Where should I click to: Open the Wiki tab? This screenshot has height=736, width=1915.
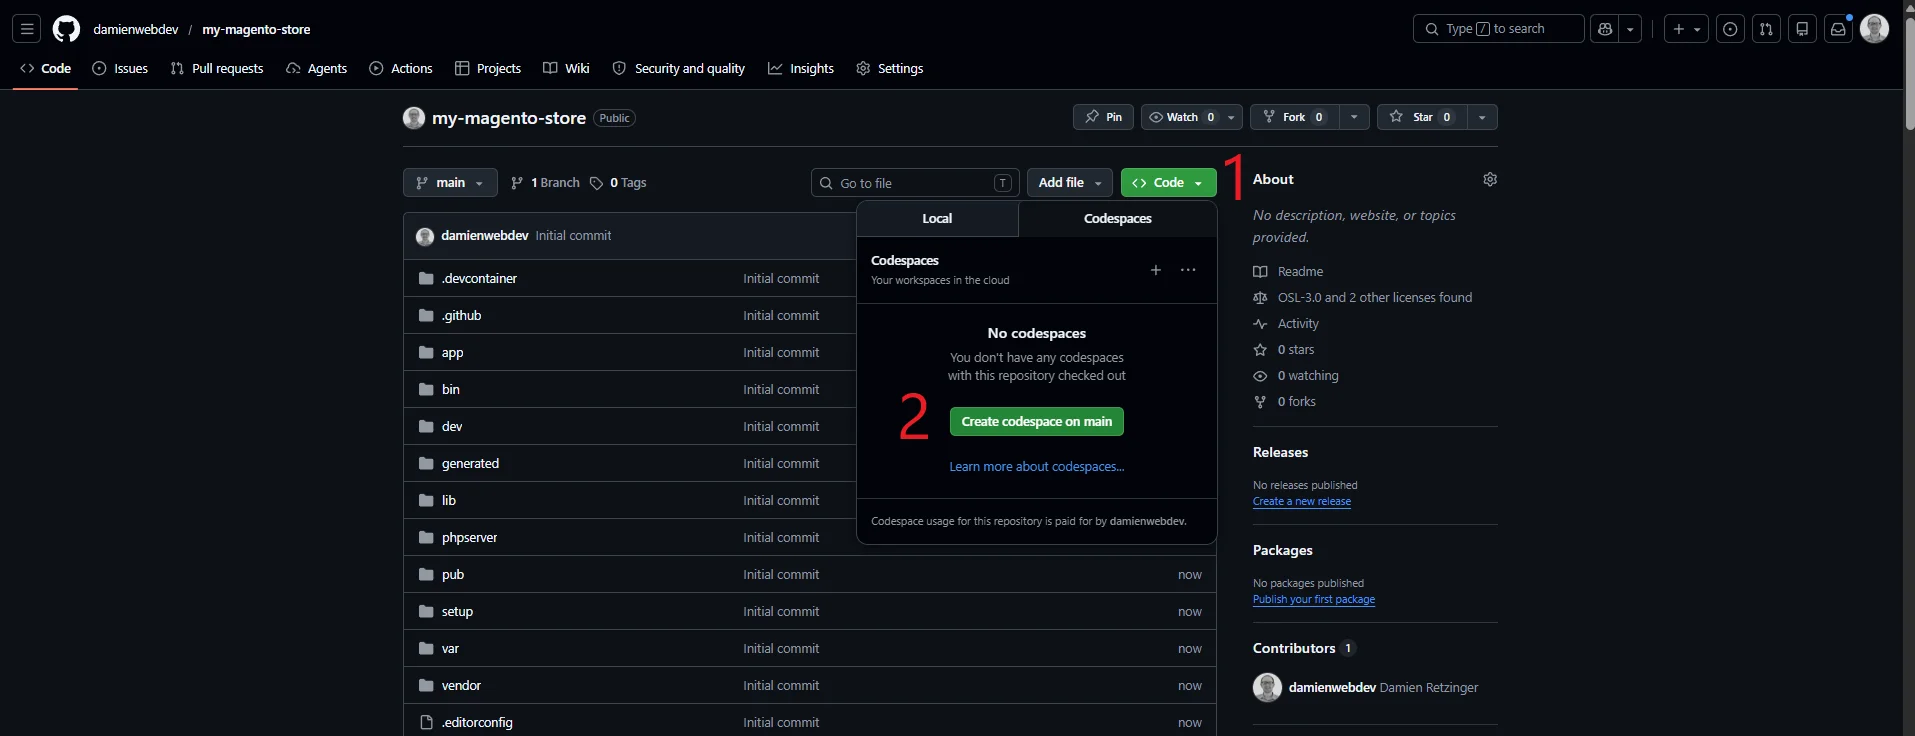coord(566,68)
